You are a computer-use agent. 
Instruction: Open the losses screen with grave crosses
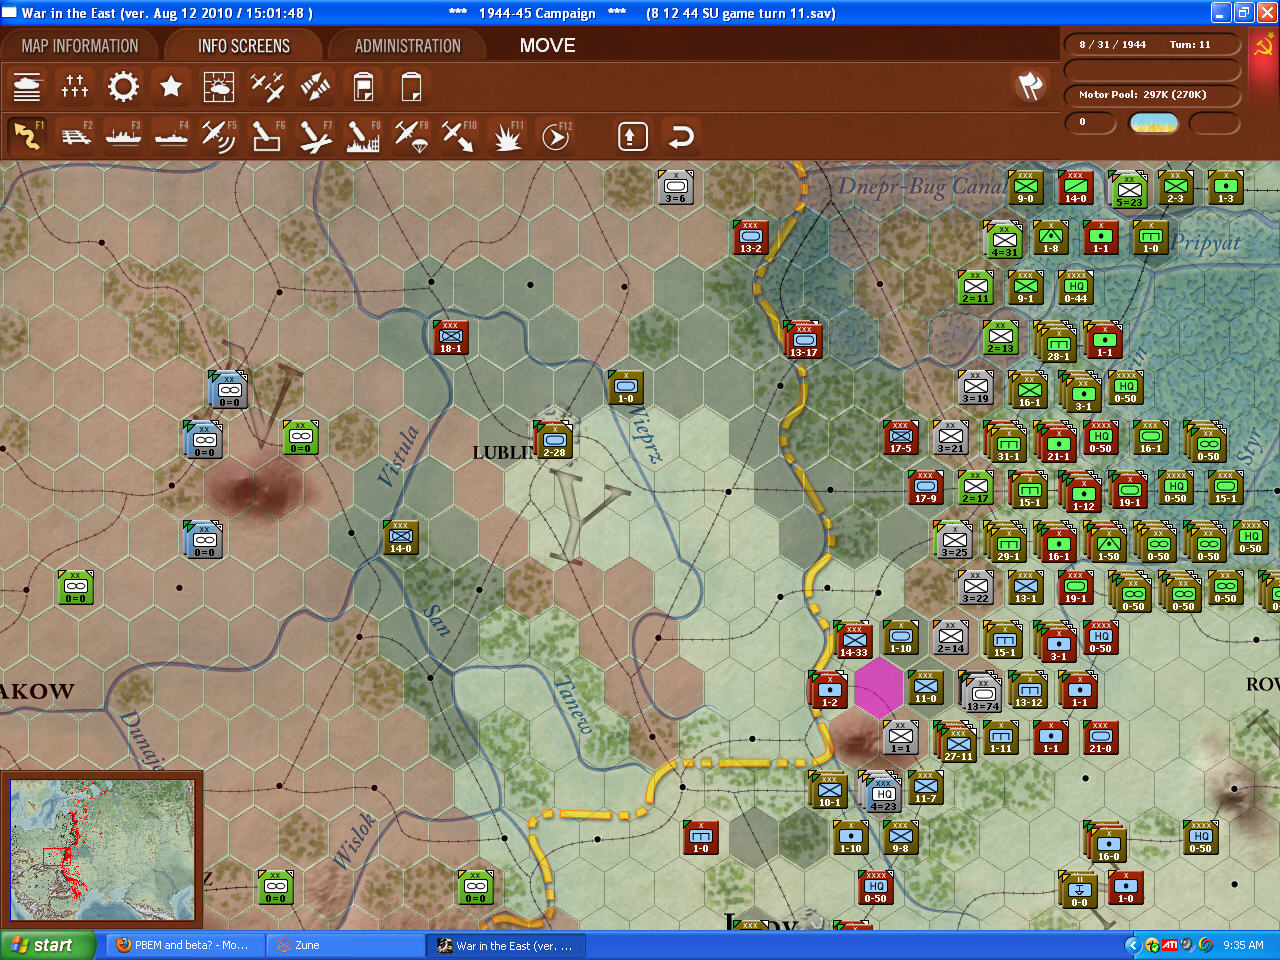[x=75, y=87]
